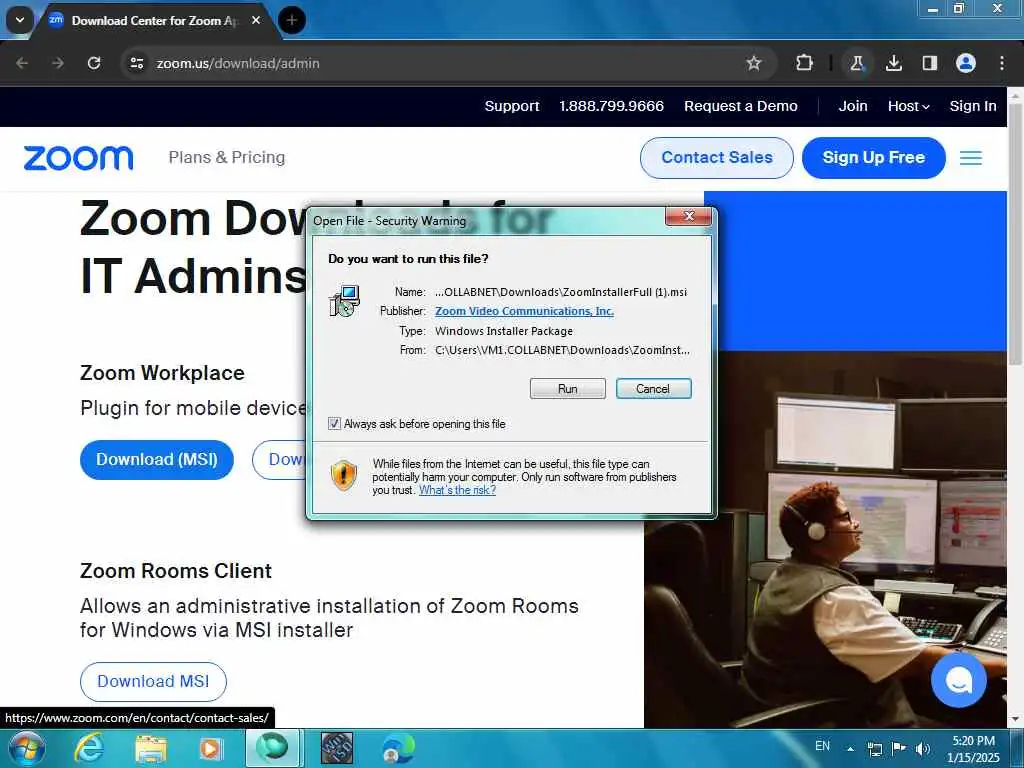This screenshot has width=1024, height=768.
Task: Launch Internet Explorer from taskbar
Action: coord(89,748)
